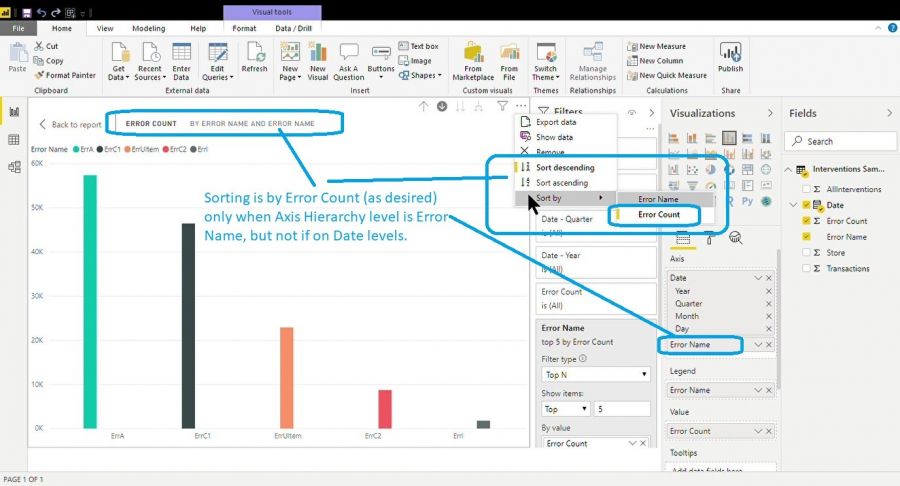900x486 pixels.
Task: Uncheck the Date field checkbox
Action: 806,205
